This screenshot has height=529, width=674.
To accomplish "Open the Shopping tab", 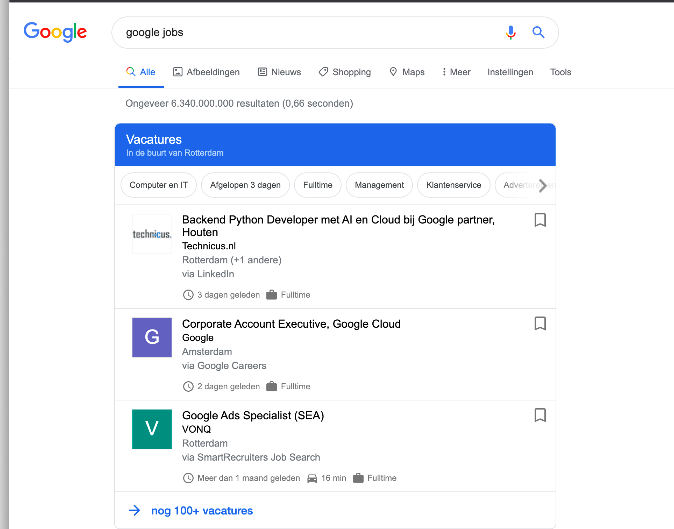I will tap(345, 72).
